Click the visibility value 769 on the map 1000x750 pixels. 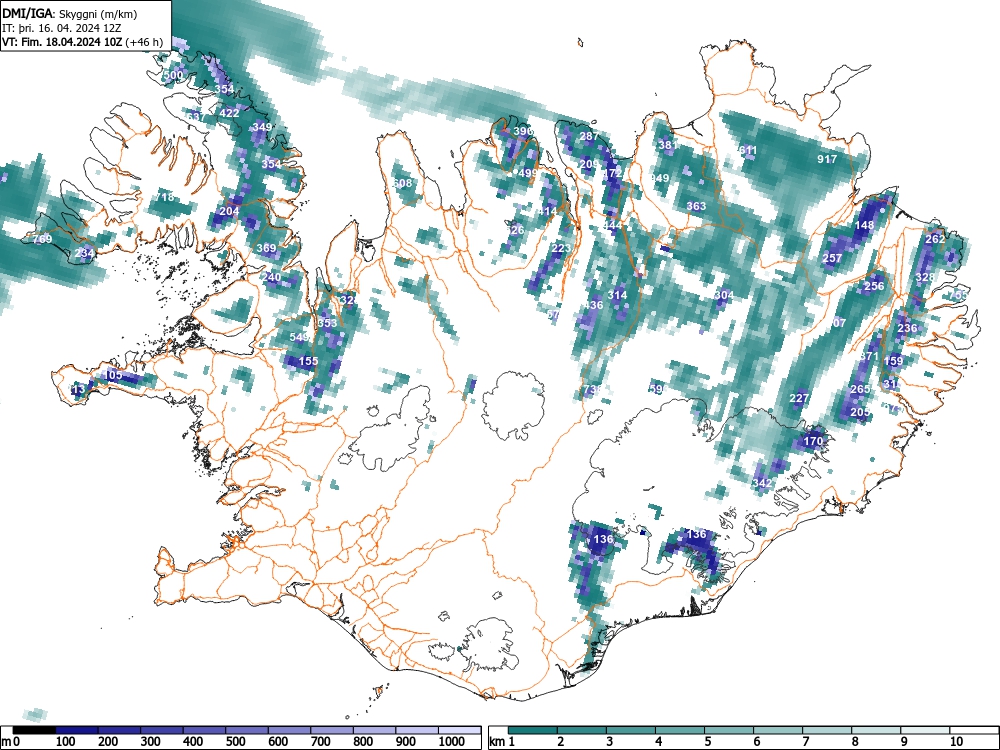point(42,239)
